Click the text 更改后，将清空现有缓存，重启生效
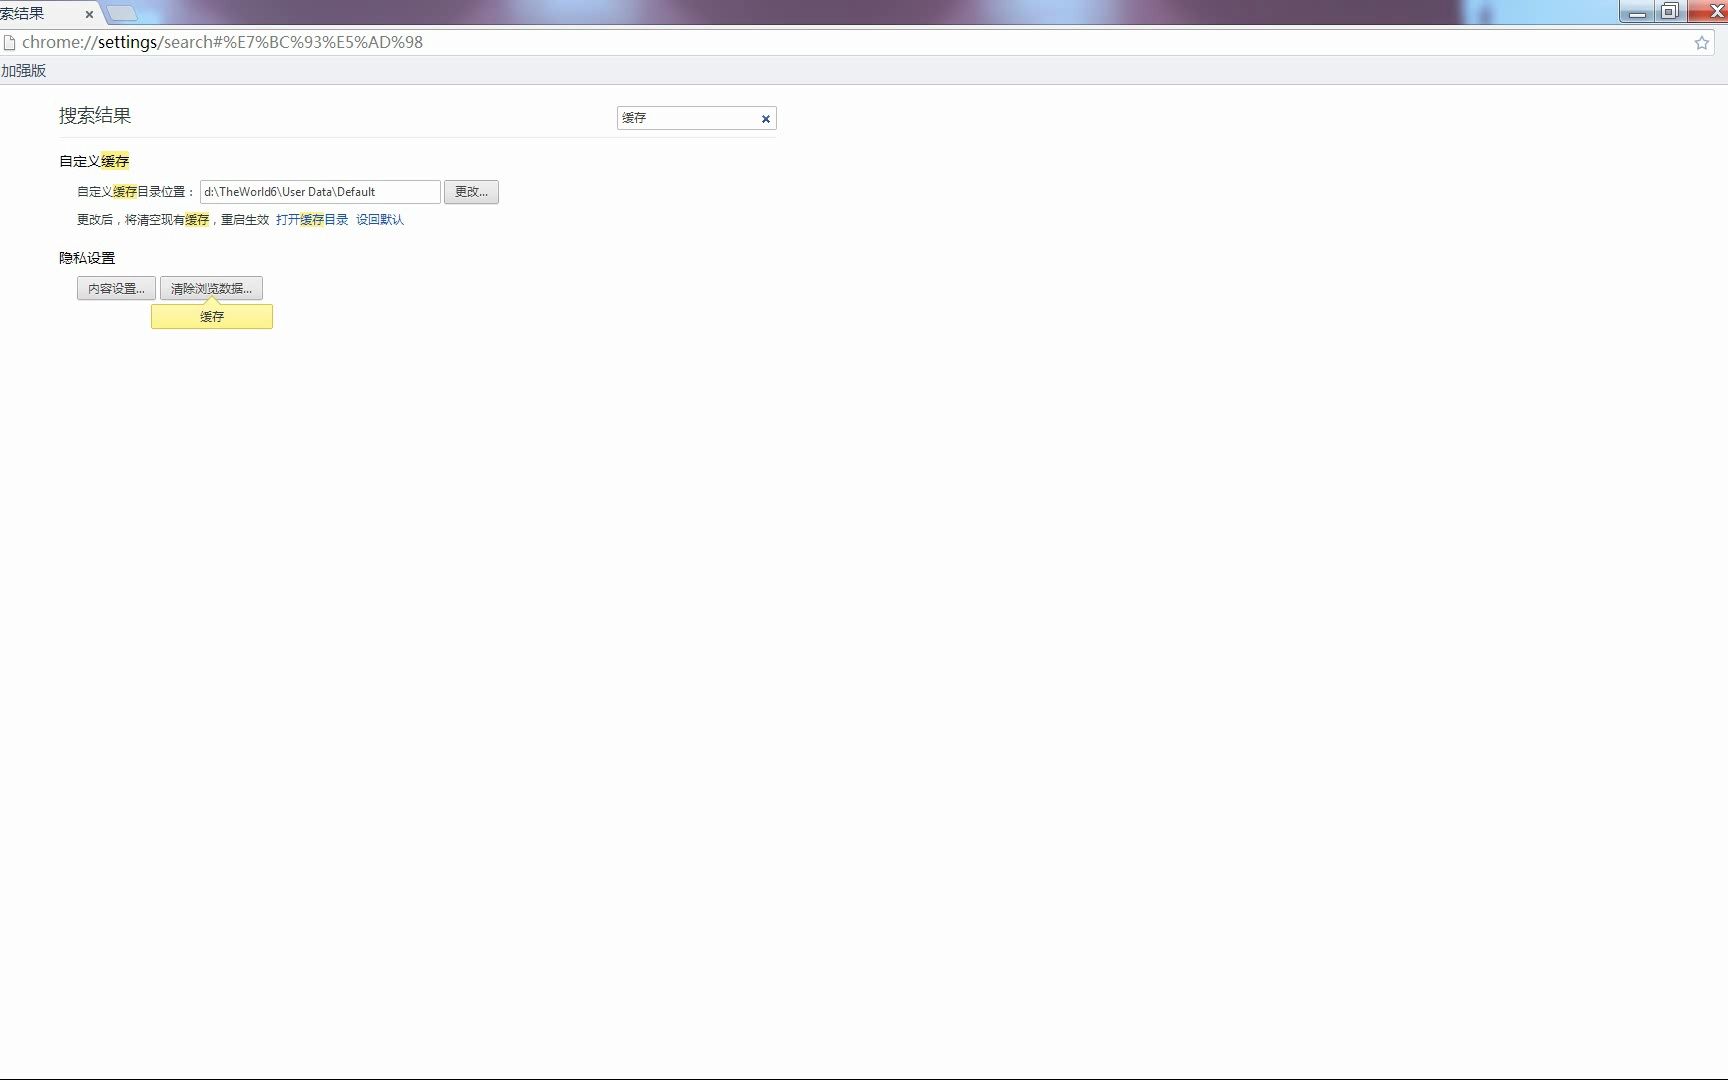Viewport: 1728px width, 1080px height. tap(173, 220)
